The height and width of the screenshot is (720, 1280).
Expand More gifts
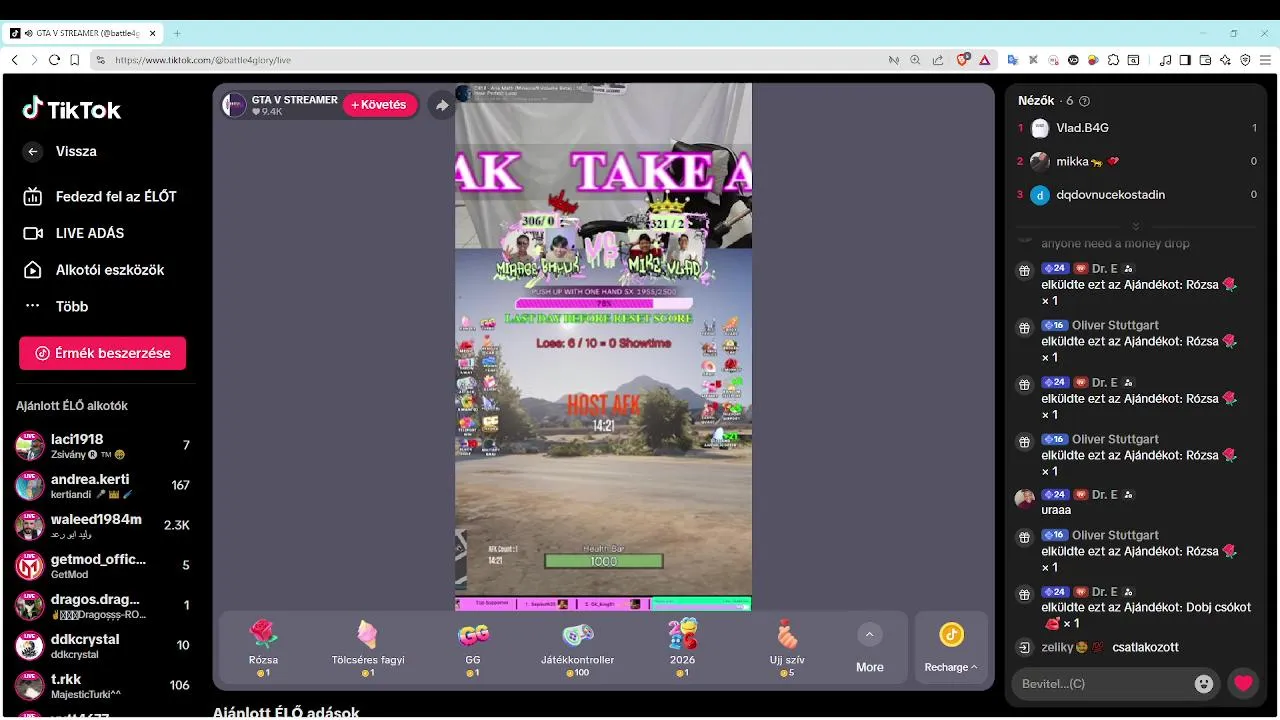tap(869, 648)
